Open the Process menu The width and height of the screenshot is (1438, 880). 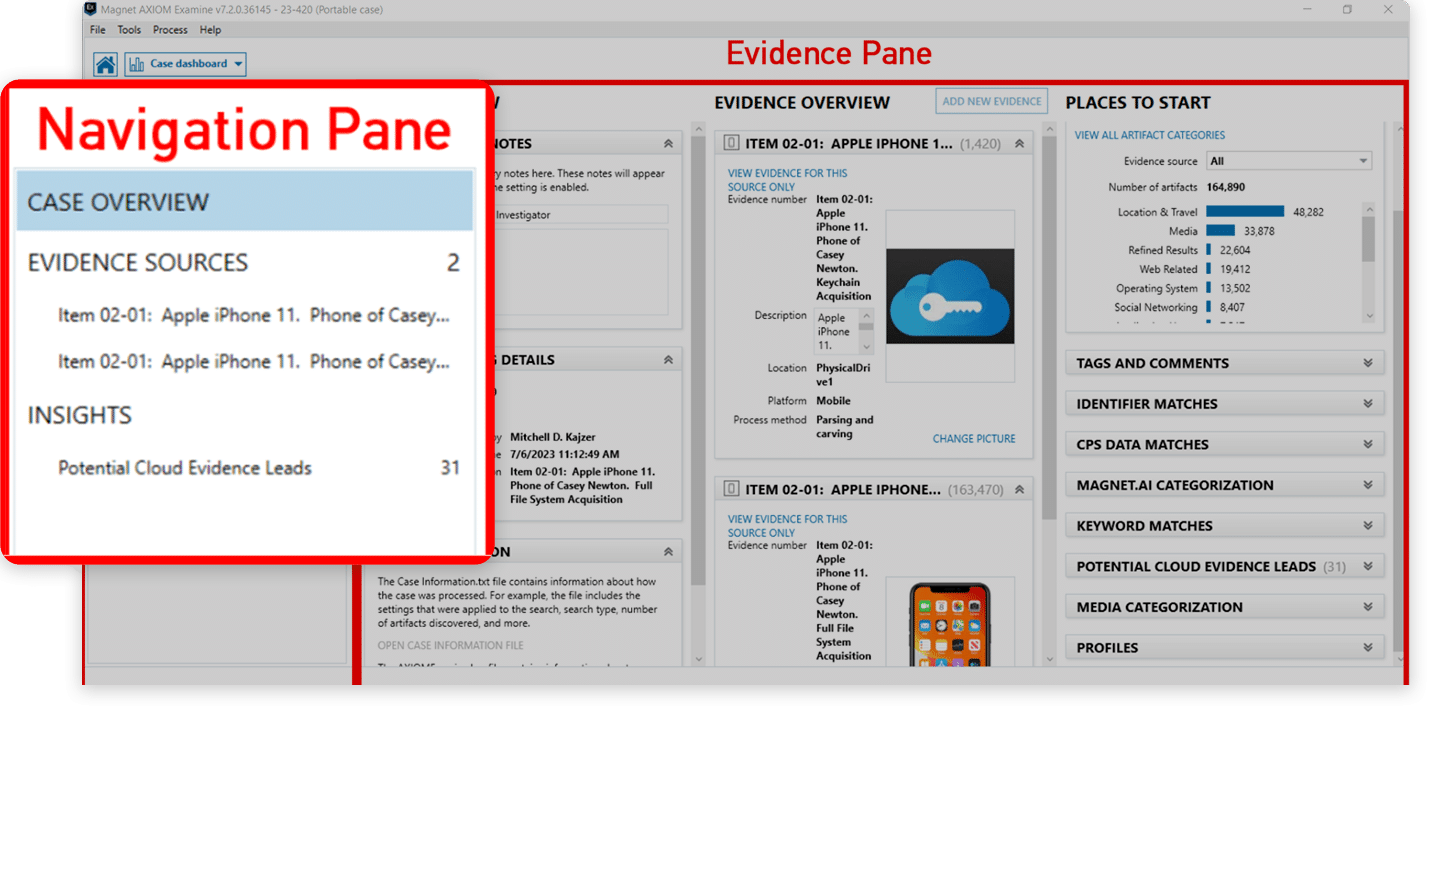[170, 30]
